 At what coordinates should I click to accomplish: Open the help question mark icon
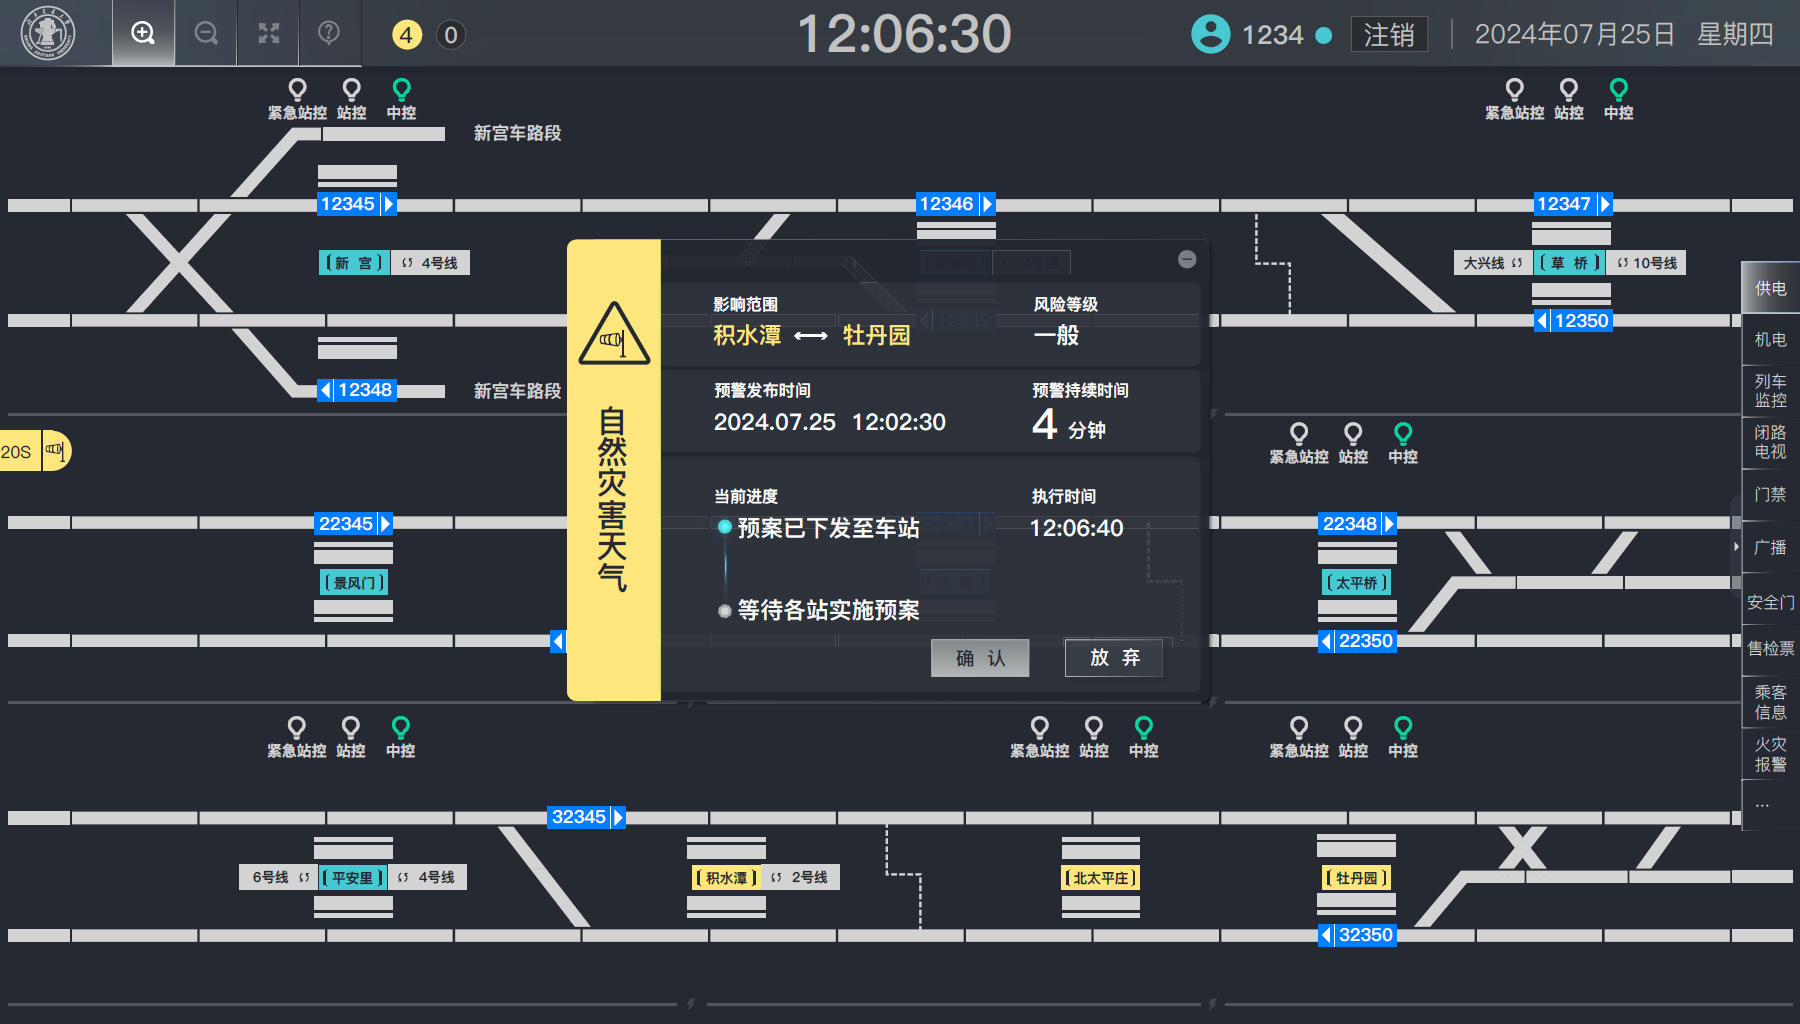(x=328, y=33)
